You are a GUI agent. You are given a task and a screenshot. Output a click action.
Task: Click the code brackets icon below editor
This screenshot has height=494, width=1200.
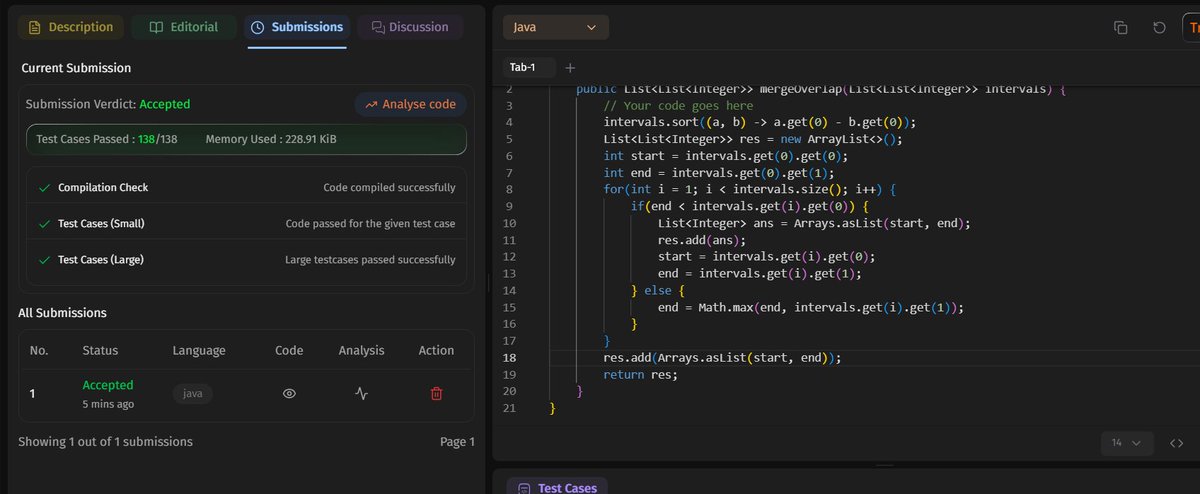(x=1176, y=443)
